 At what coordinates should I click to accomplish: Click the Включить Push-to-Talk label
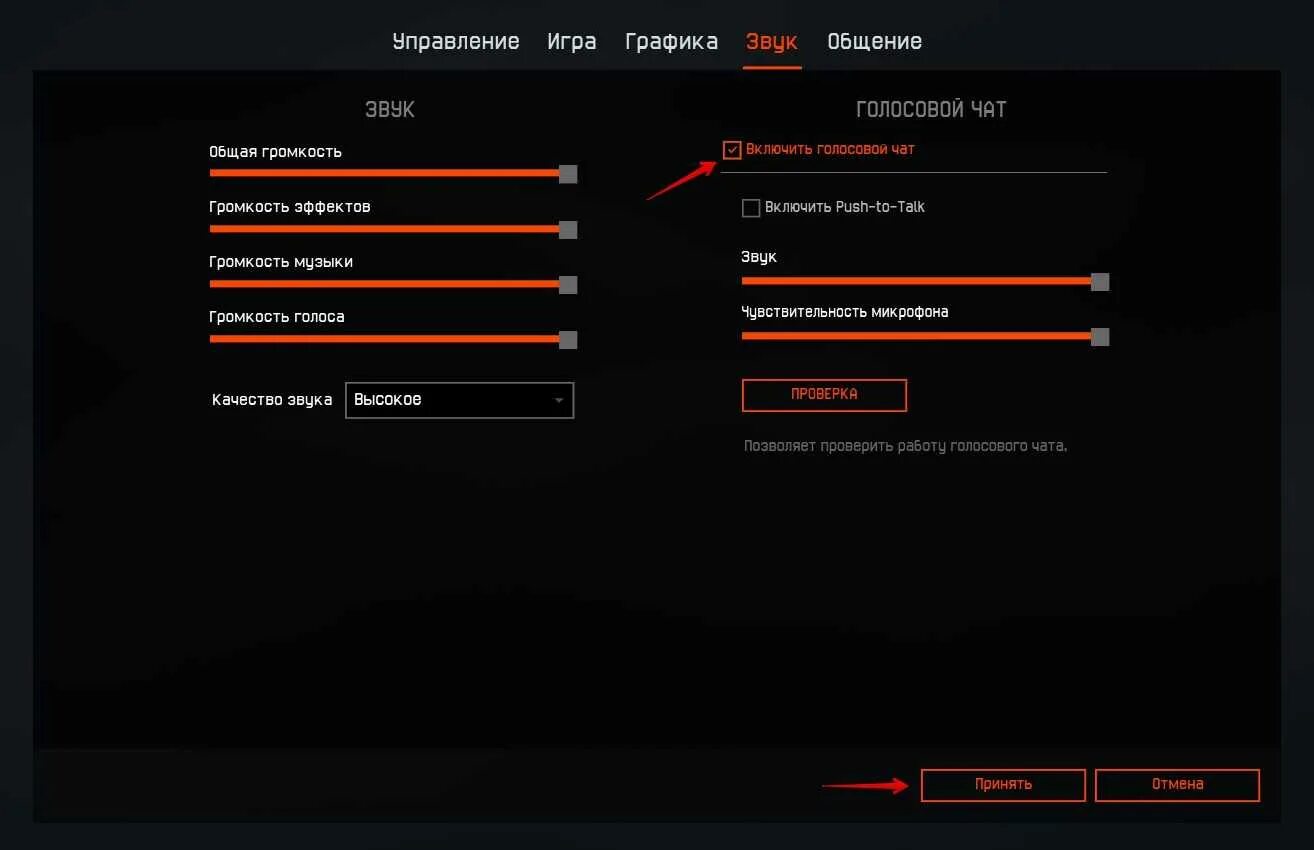coord(845,207)
